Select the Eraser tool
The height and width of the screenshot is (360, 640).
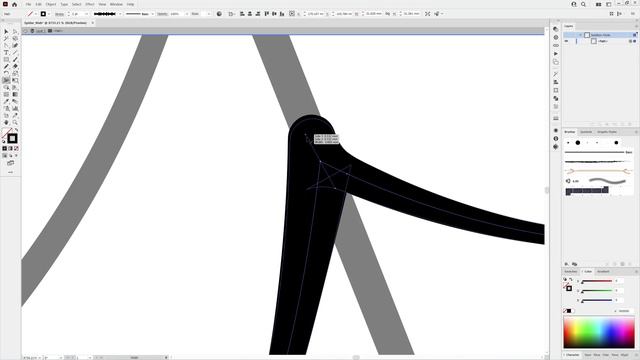pos(15,67)
